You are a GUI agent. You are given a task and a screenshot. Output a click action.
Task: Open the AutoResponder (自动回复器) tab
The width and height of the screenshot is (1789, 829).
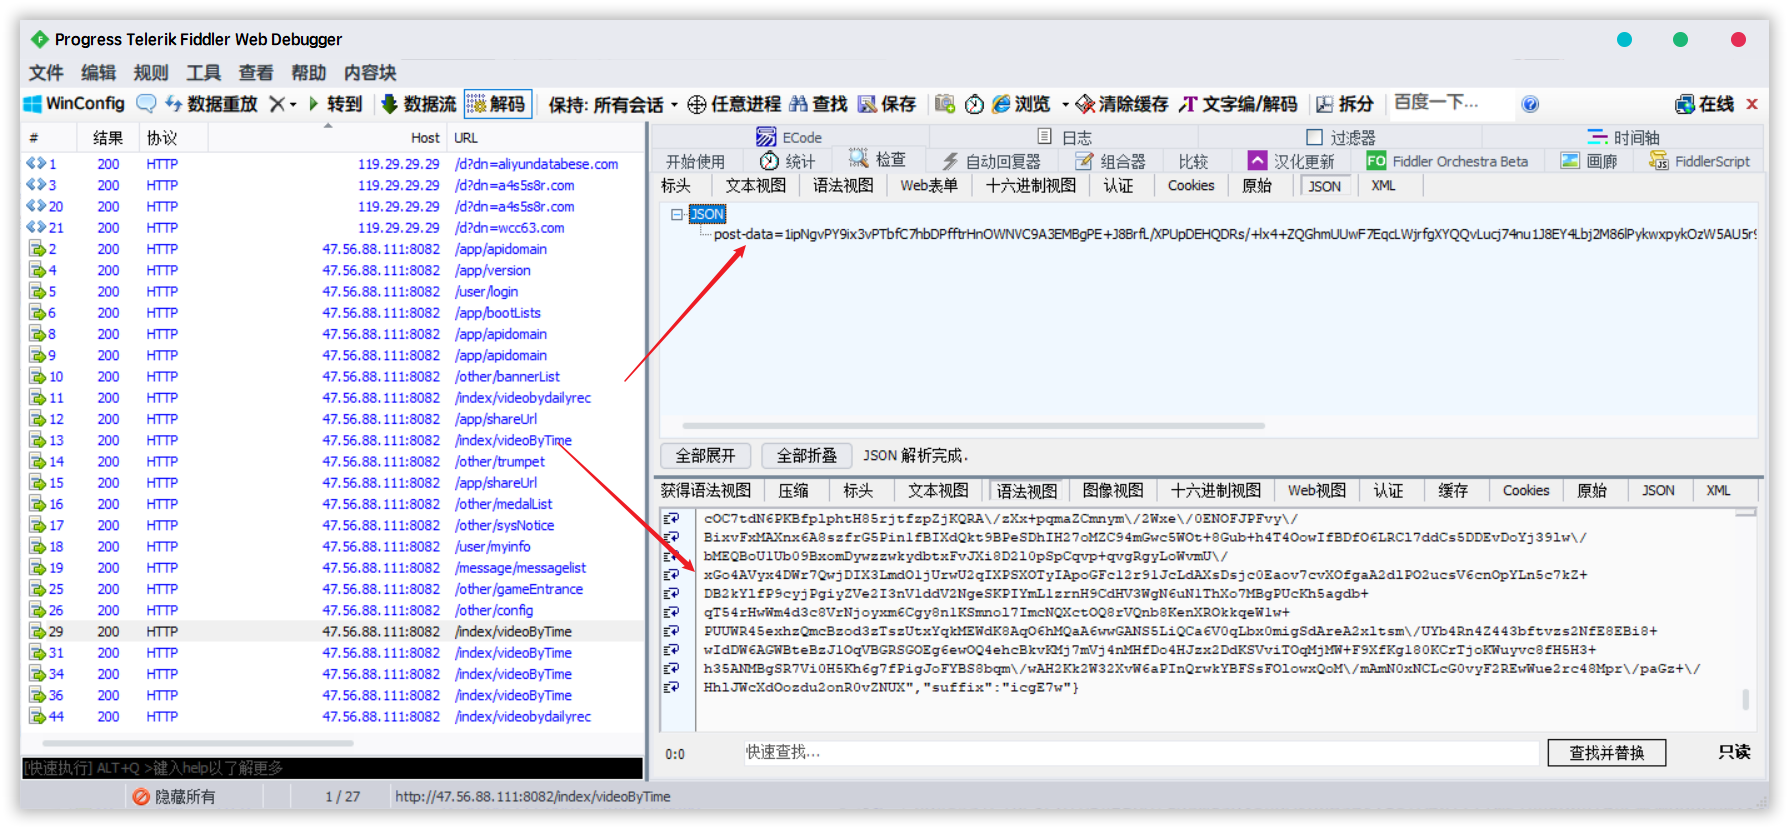pyautogui.click(x=991, y=161)
